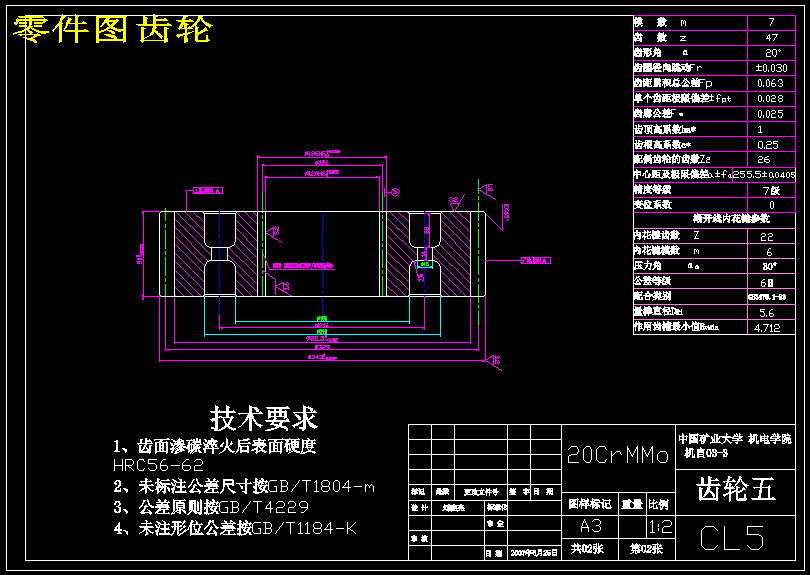
Task: Select the 齿形角 value 20° cell
Action: click(771, 53)
